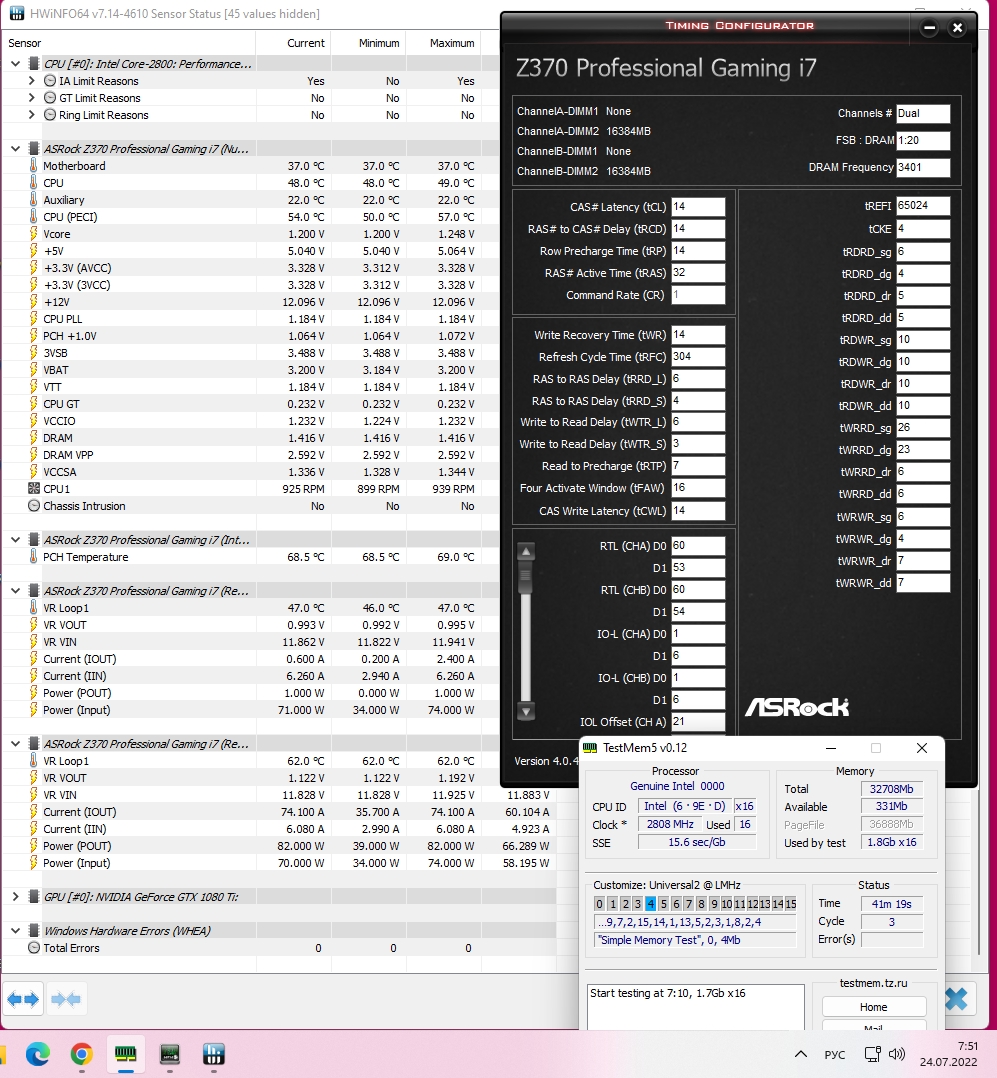997x1078 pixels.
Task: Click scroll down arrow in Timing Configurator
Action: click(526, 712)
